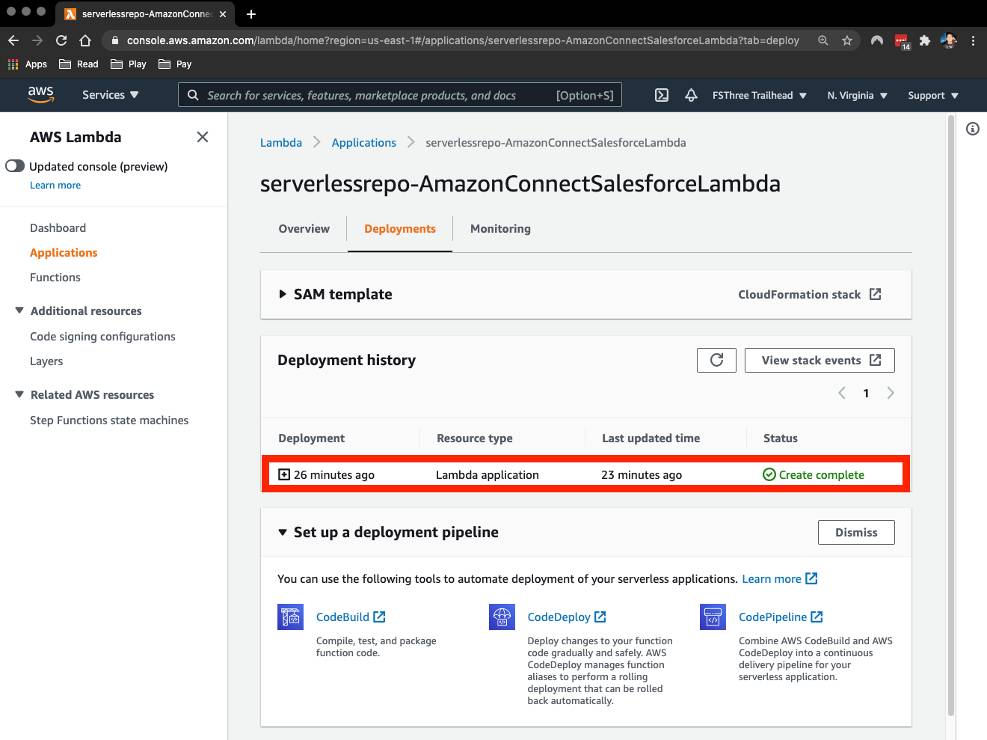Click the CodePipeline service icon
Image resolution: width=987 pixels, height=740 pixels.
pyautogui.click(x=713, y=617)
